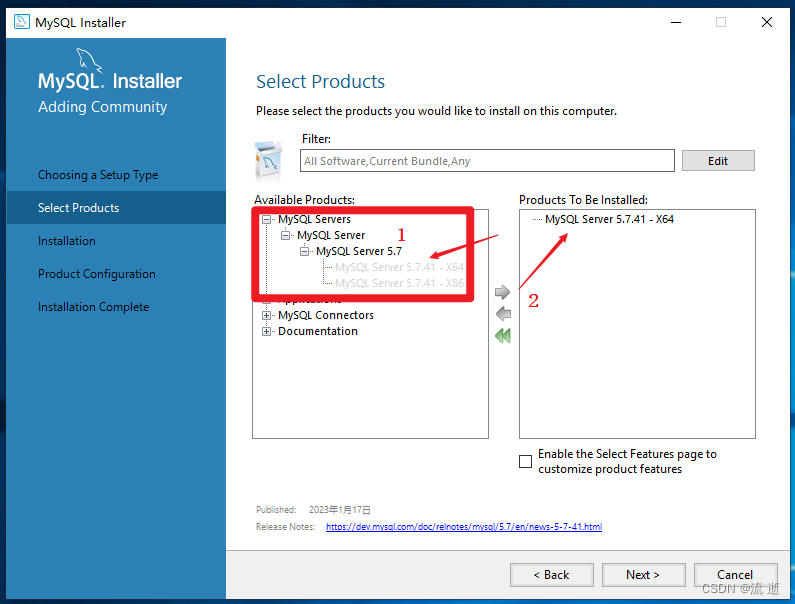Click the MySQL dolphin logo

click(x=89, y=60)
